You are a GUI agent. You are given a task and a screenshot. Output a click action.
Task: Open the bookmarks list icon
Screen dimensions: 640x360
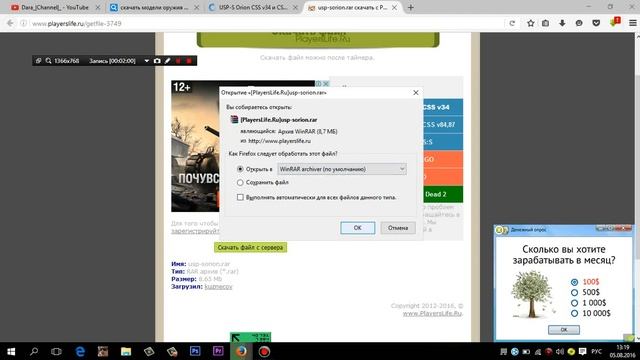click(545, 23)
